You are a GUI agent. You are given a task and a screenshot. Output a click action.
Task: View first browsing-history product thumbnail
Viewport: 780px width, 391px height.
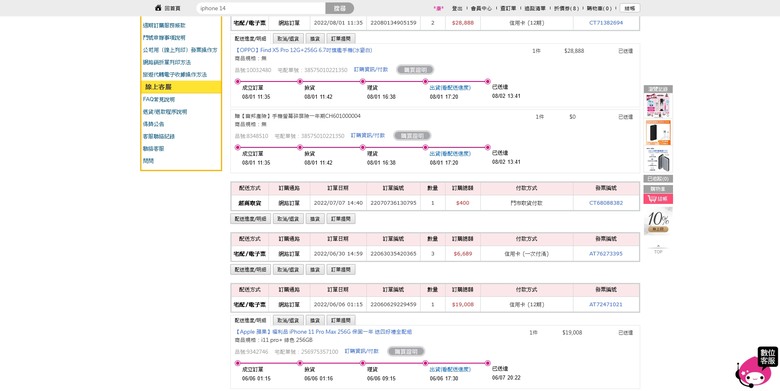[x=658, y=105]
